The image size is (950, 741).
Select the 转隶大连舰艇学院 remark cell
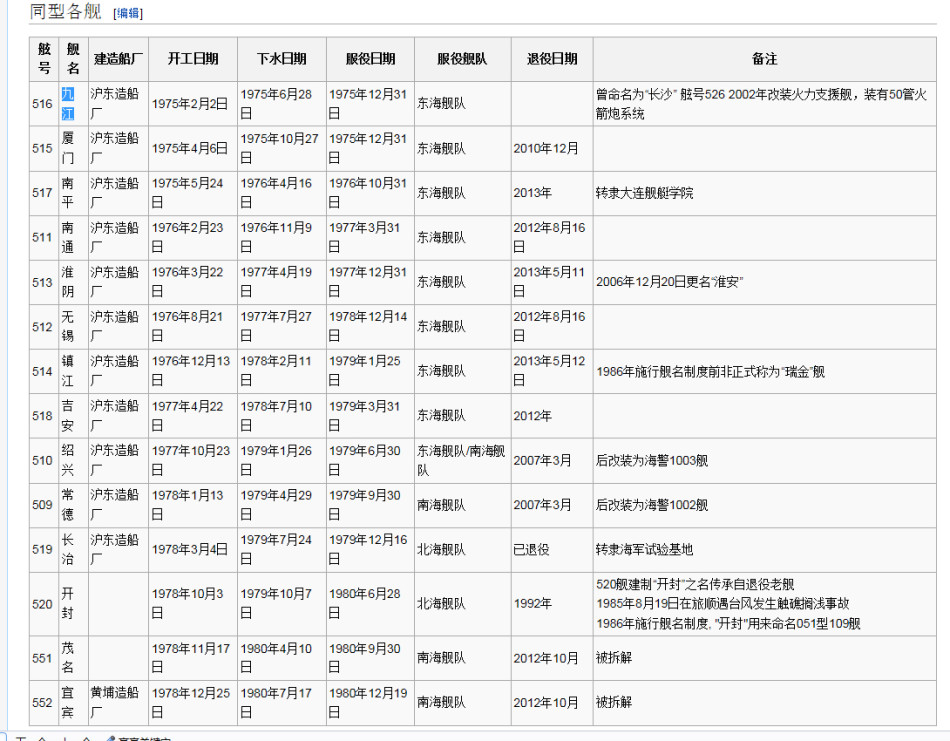click(644, 193)
